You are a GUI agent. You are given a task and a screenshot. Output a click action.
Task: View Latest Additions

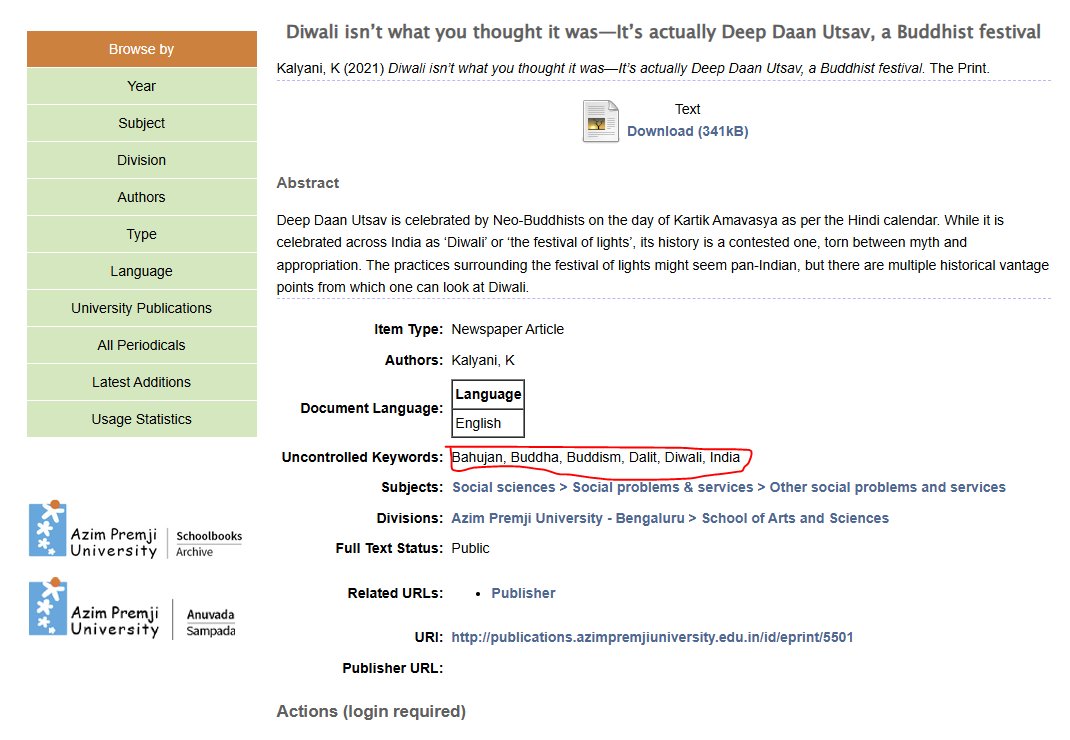pyautogui.click(x=141, y=382)
